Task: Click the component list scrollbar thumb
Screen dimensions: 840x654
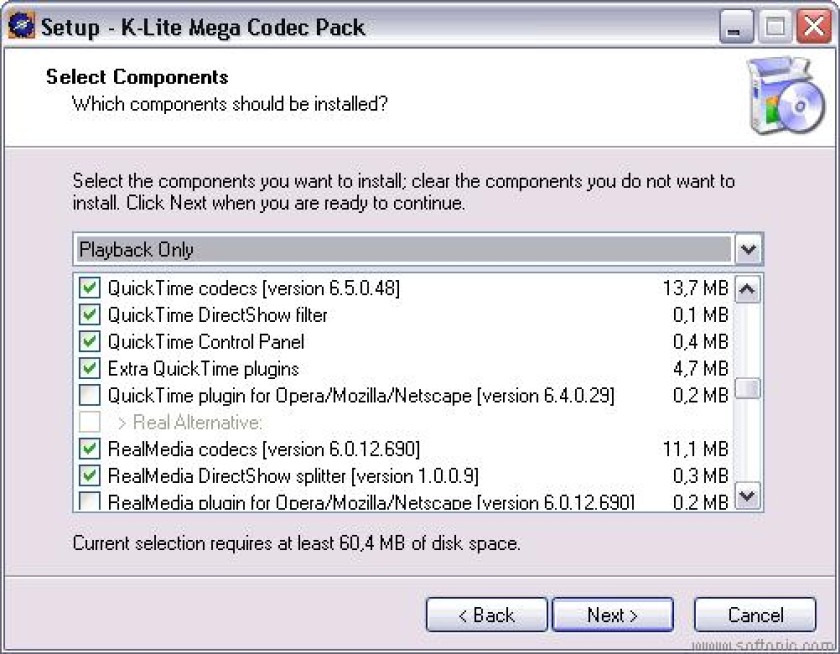Action: 748,388
